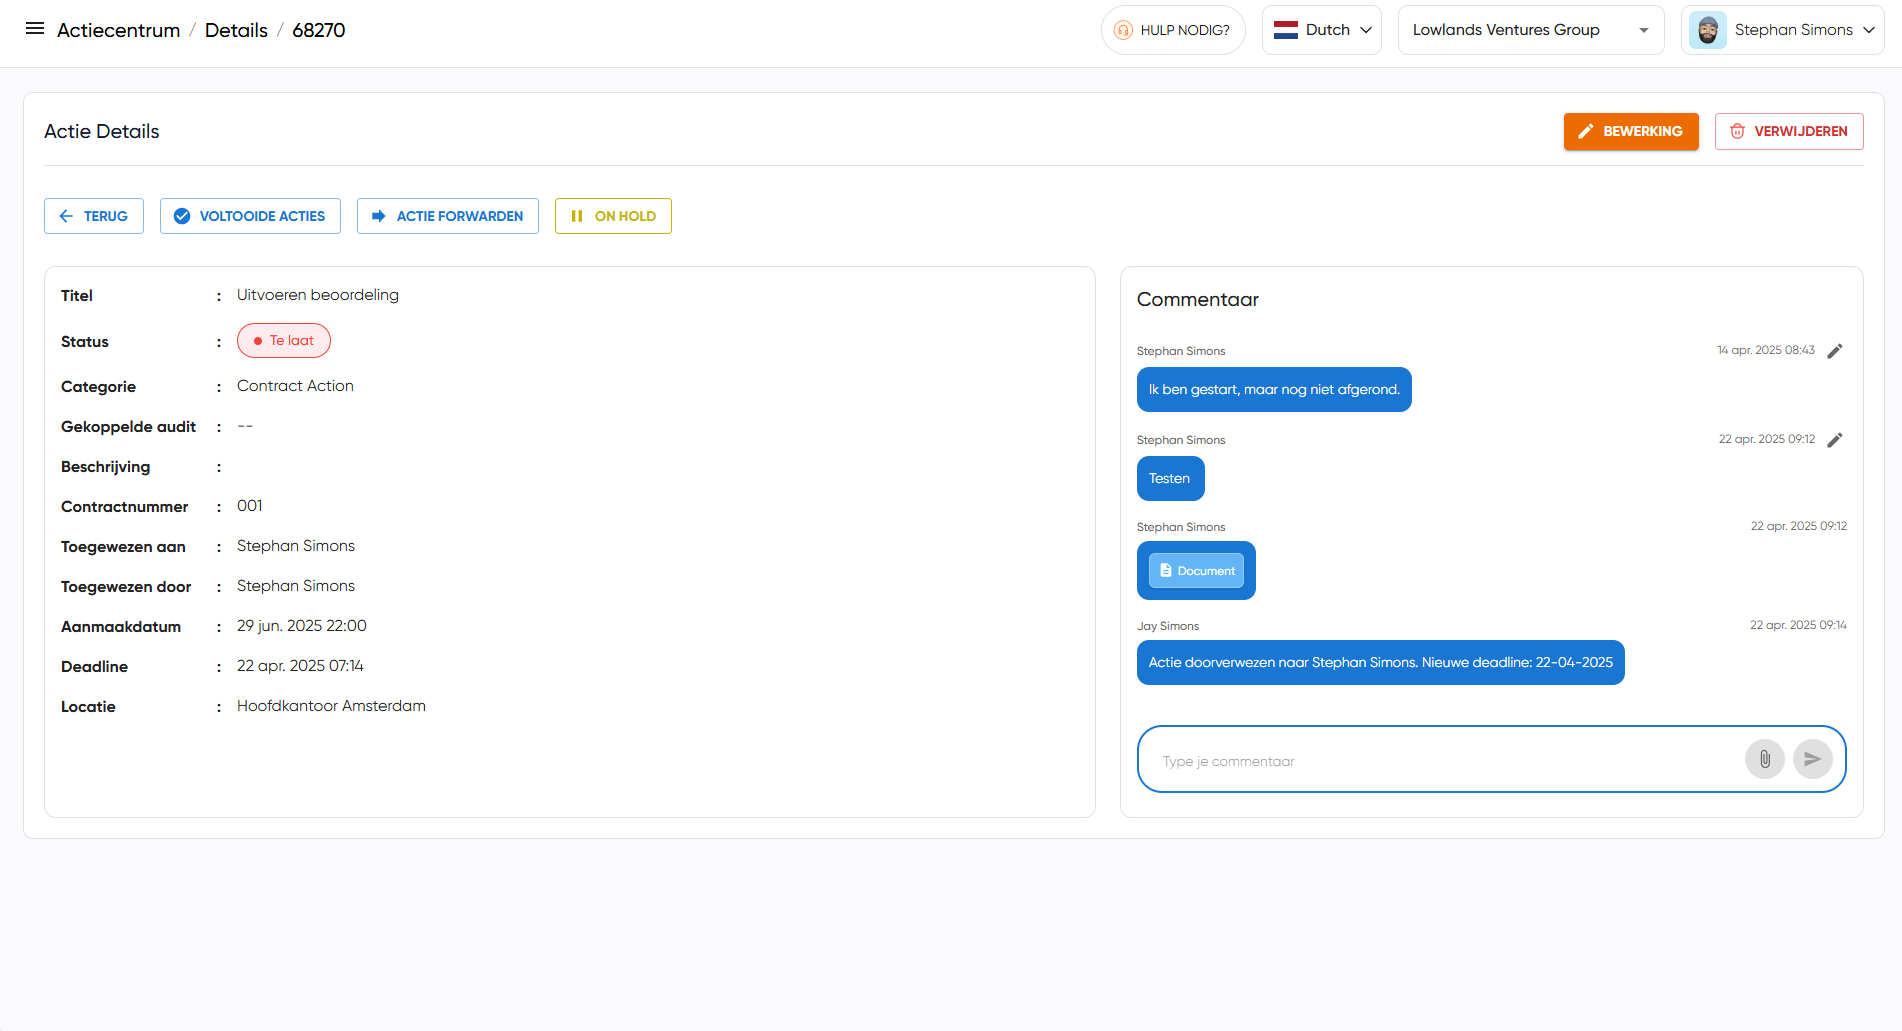This screenshot has width=1902, height=1031.
Task: Edit the 14 apr. comment pencil icon
Action: 1834,351
